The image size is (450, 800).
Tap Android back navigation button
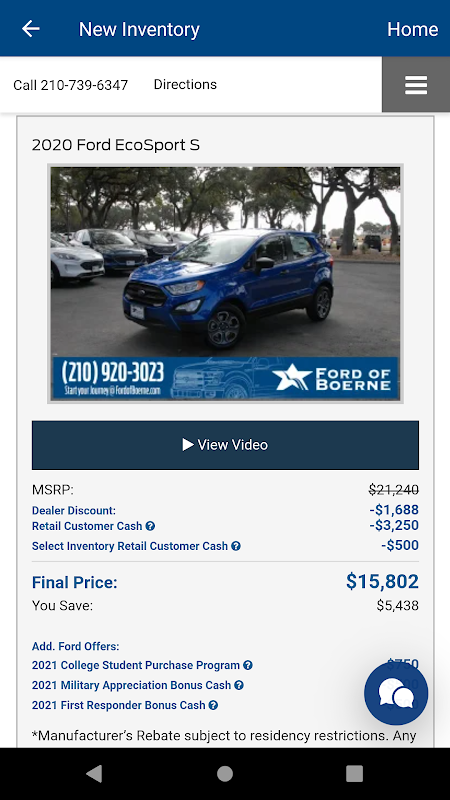94,773
